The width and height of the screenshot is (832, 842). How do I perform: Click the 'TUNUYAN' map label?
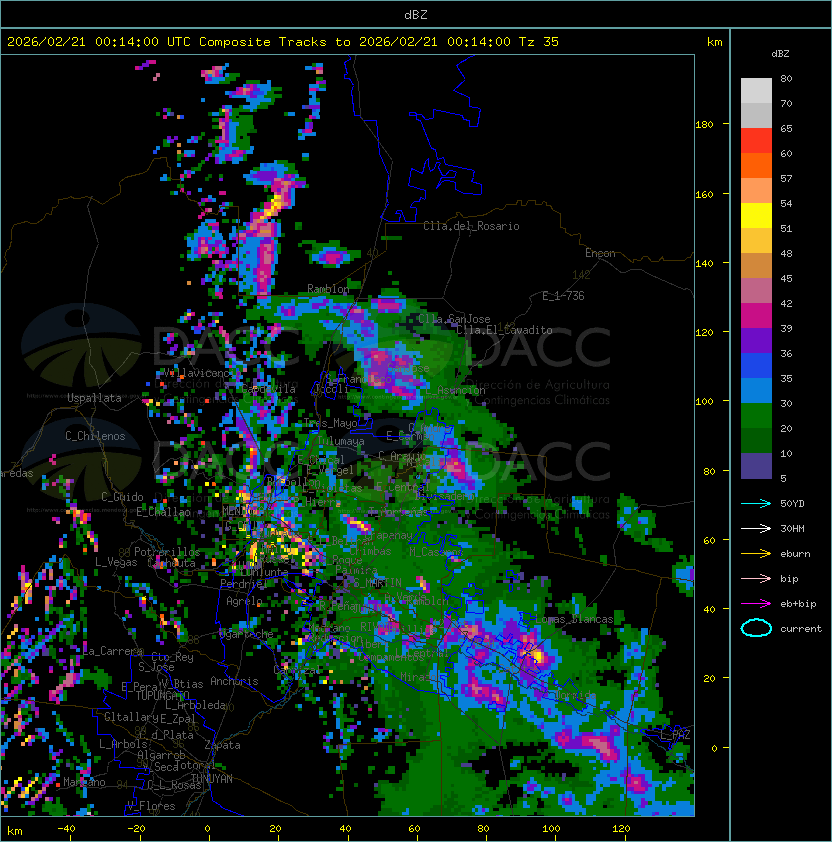click(x=212, y=779)
